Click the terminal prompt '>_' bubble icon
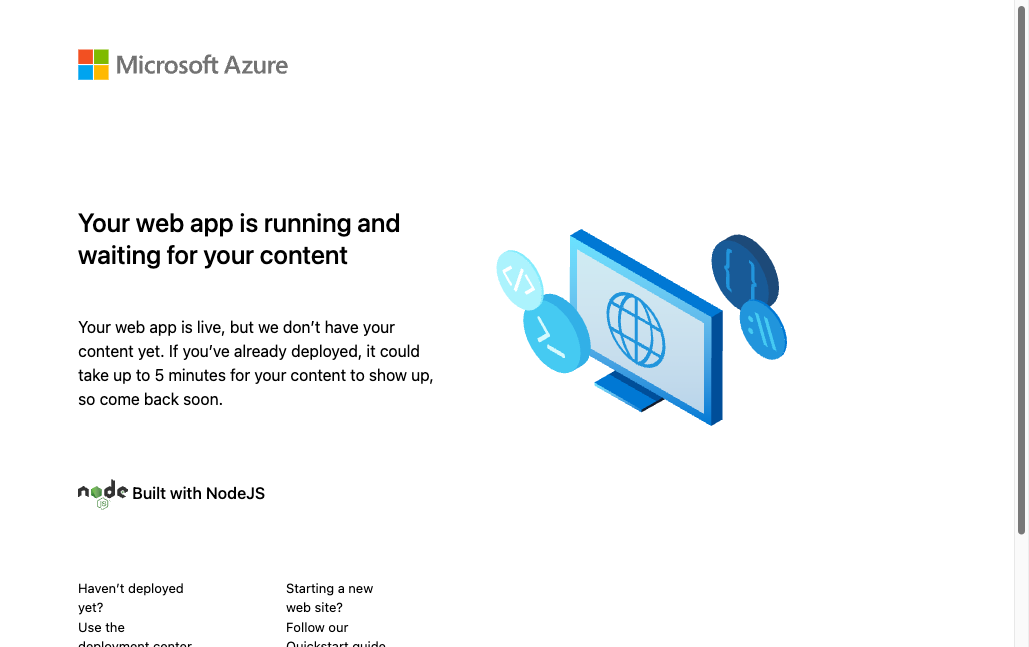This screenshot has width=1029, height=647. coord(556,333)
